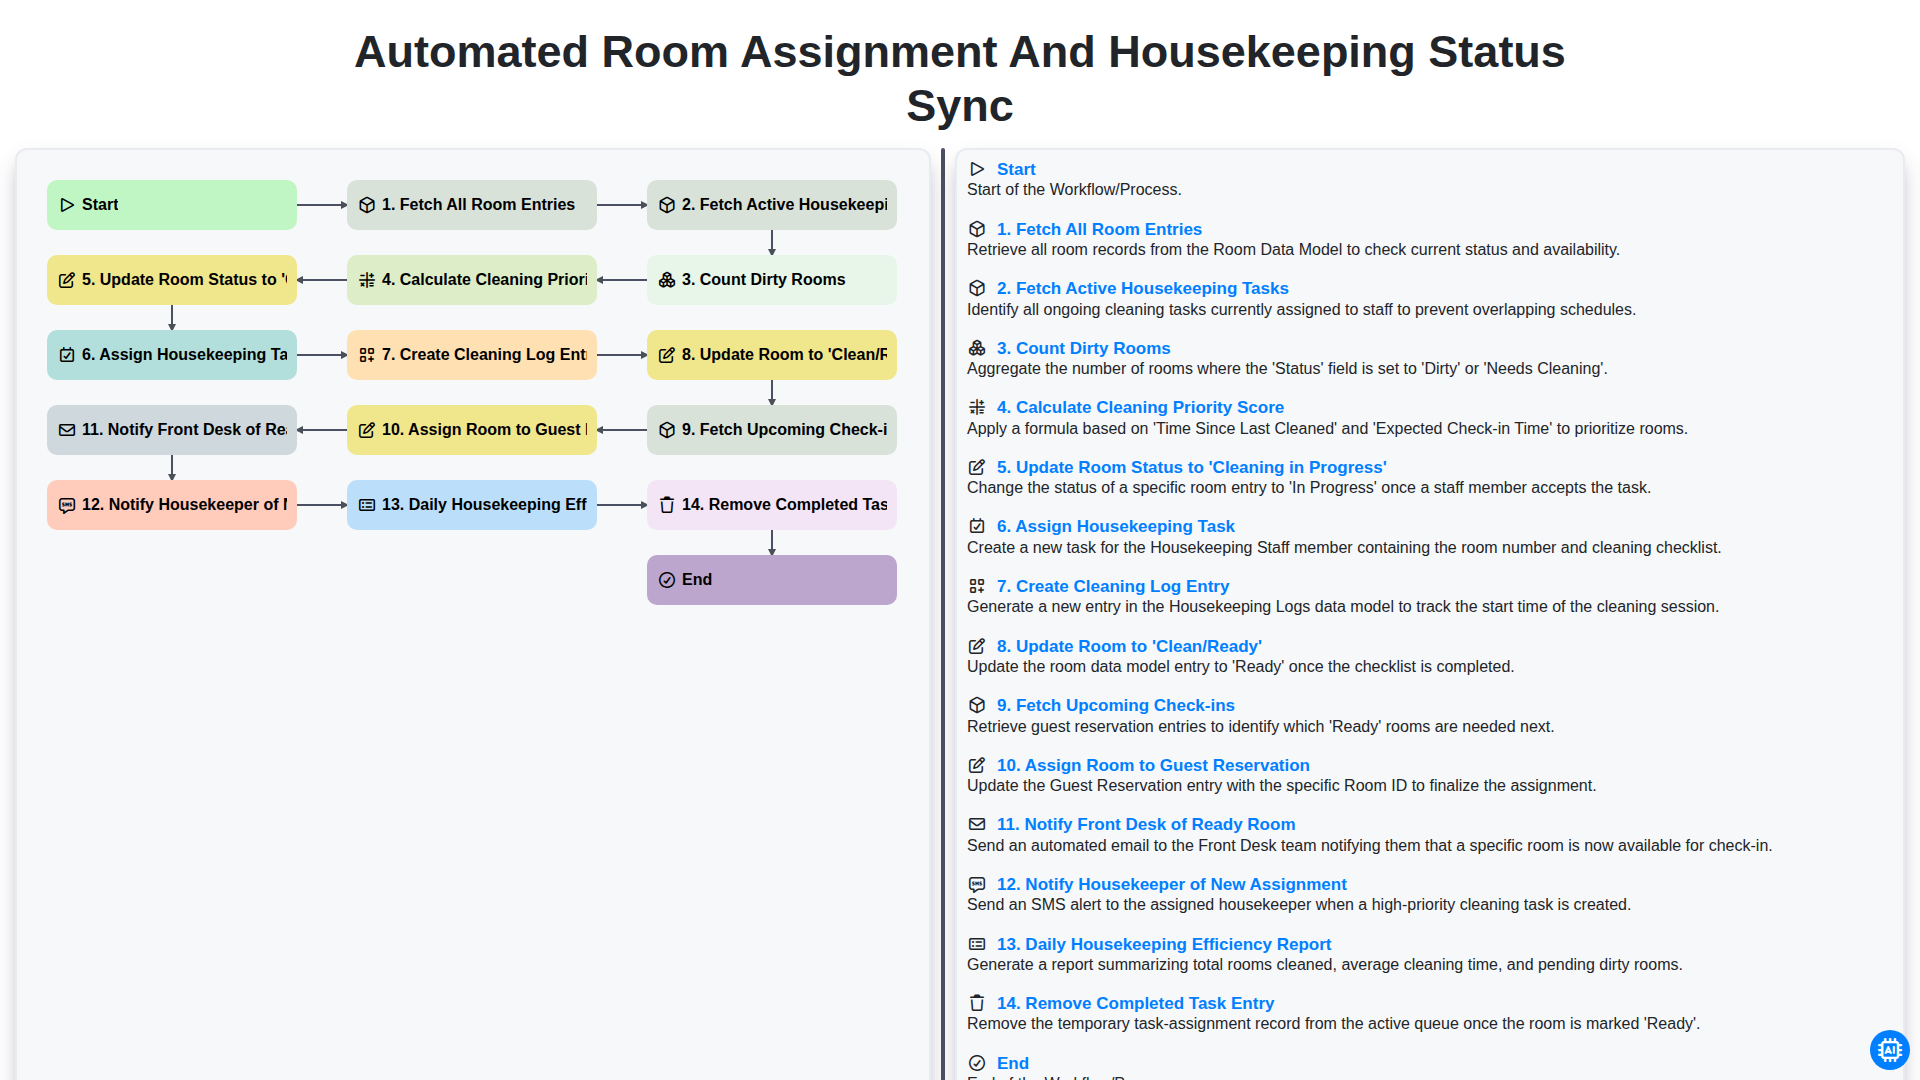Click cubes icon beside Count Dirty Rooms heading
The height and width of the screenshot is (1080, 1920).
point(977,348)
